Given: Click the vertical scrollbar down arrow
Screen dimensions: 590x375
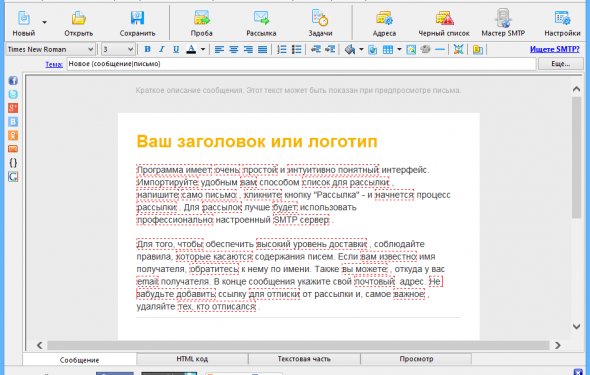Looking at the screenshot, I should point(576,326).
